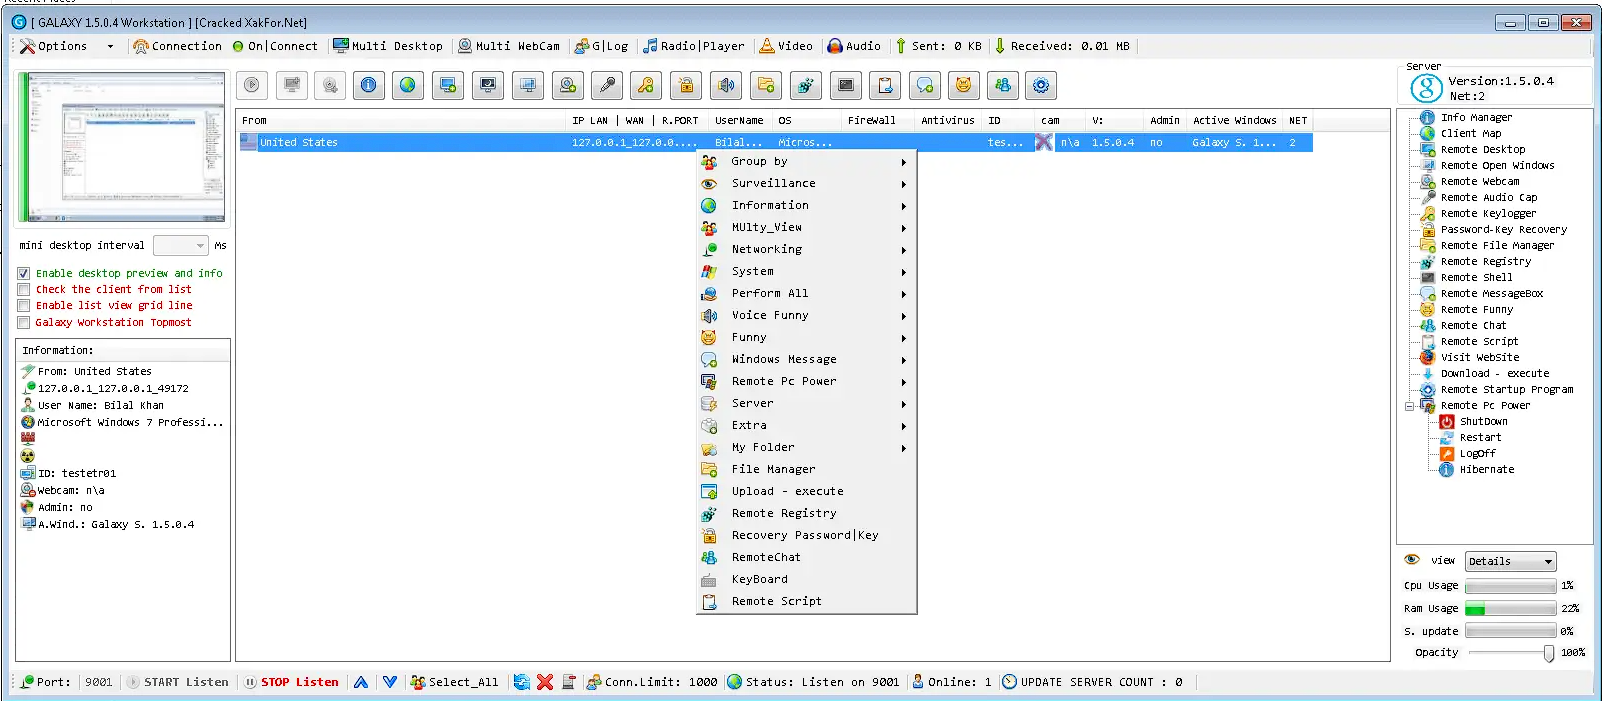Select File Manager in context menu
Screen dimensions: 1602x701
806,469
